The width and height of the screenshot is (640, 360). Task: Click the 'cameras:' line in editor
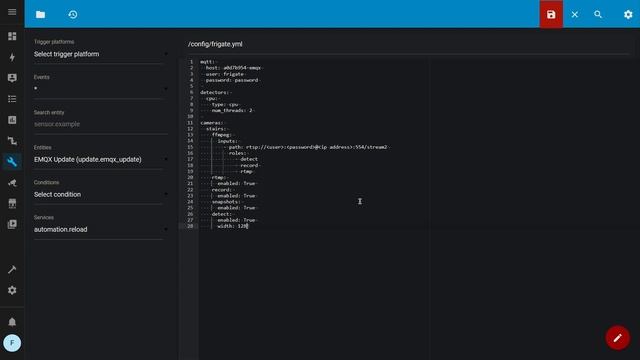[211, 123]
